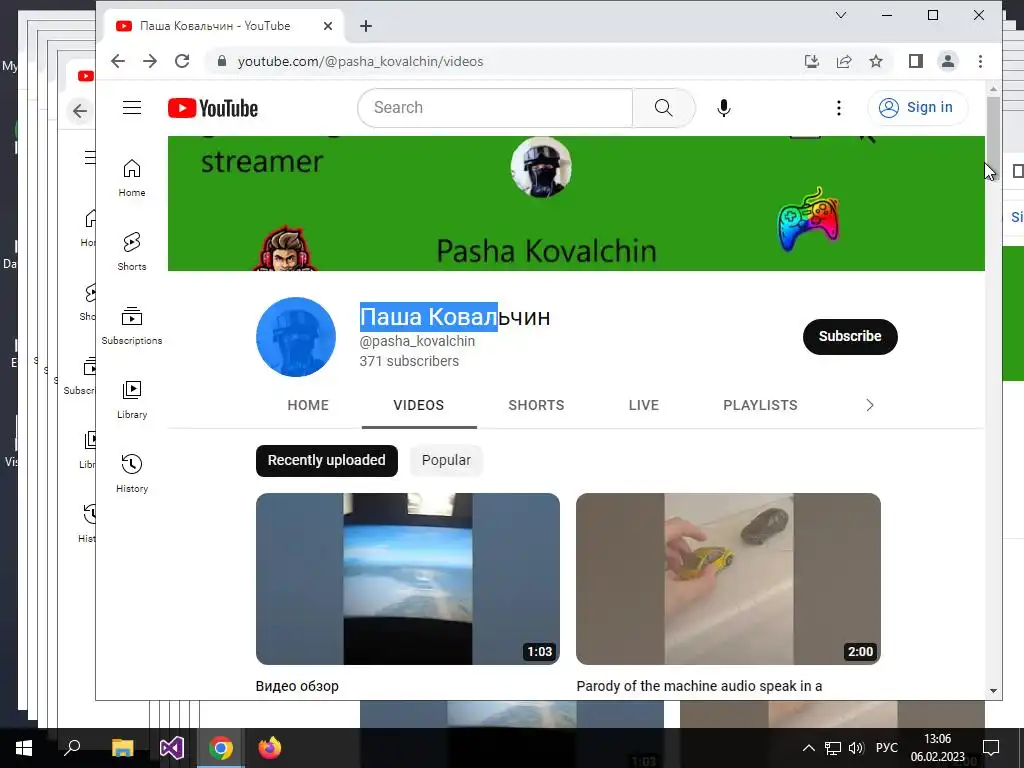Click the back arrow in the background Chrome window
Image resolution: width=1024 pixels, height=768 pixels.
(x=80, y=111)
